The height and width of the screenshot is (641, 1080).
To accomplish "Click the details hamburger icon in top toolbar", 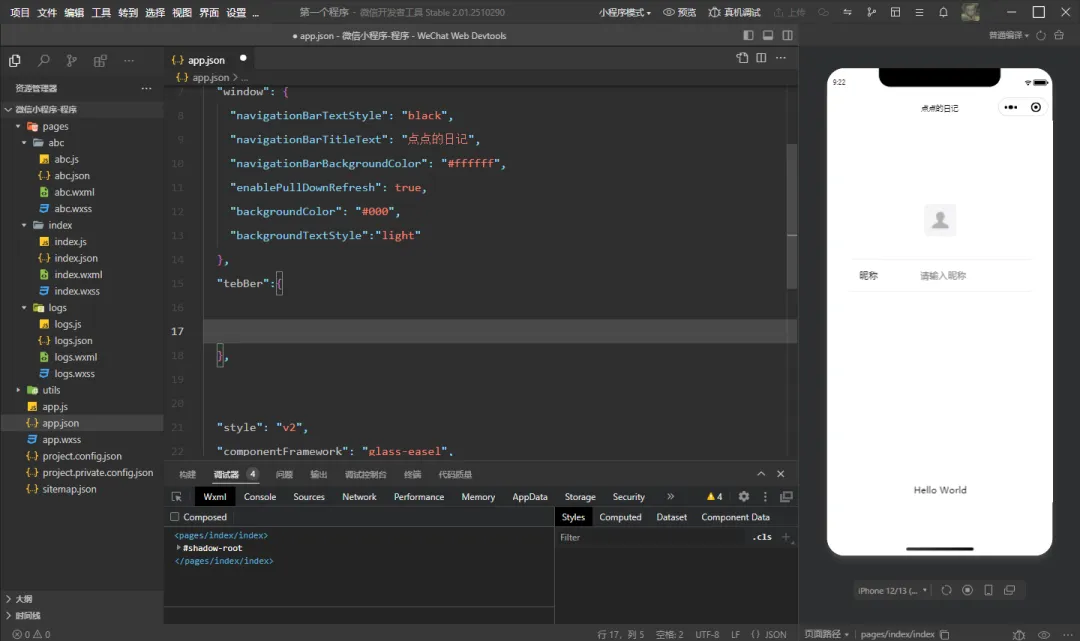I will [x=920, y=12].
